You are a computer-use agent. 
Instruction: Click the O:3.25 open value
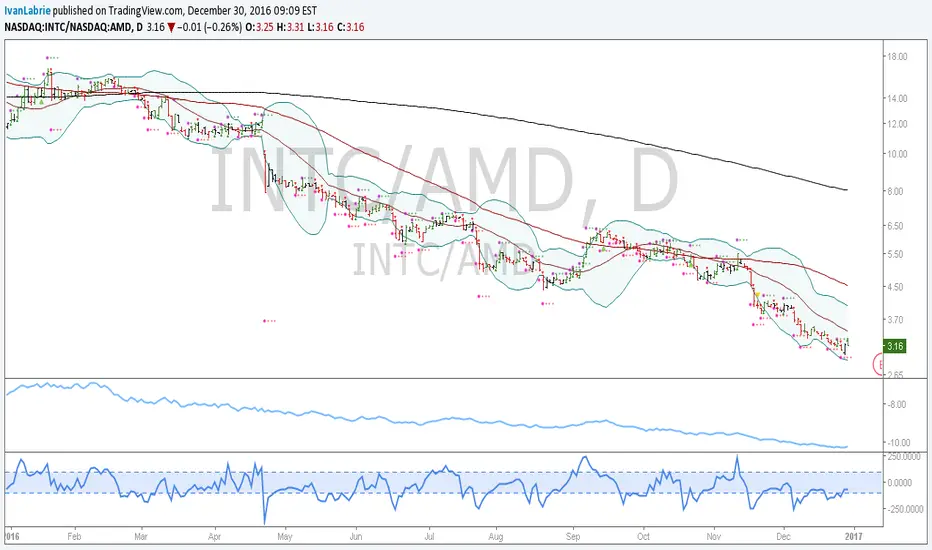tap(259, 27)
